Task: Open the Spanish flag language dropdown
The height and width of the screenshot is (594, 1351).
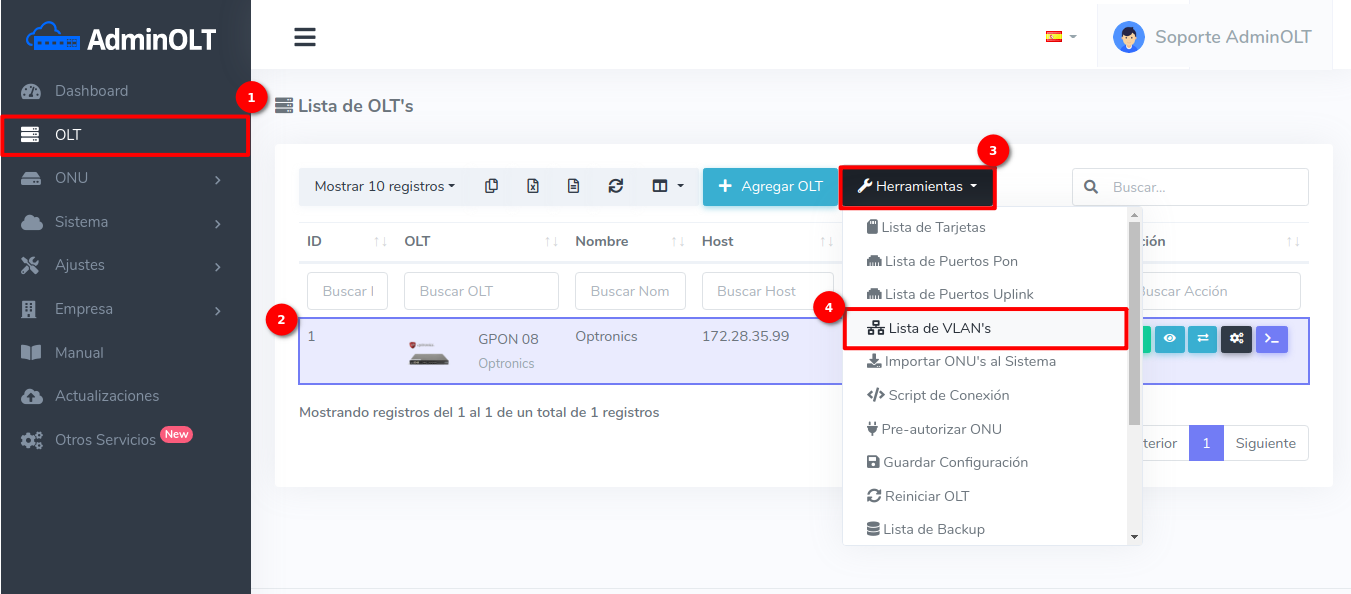Action: coord(1060,37)
